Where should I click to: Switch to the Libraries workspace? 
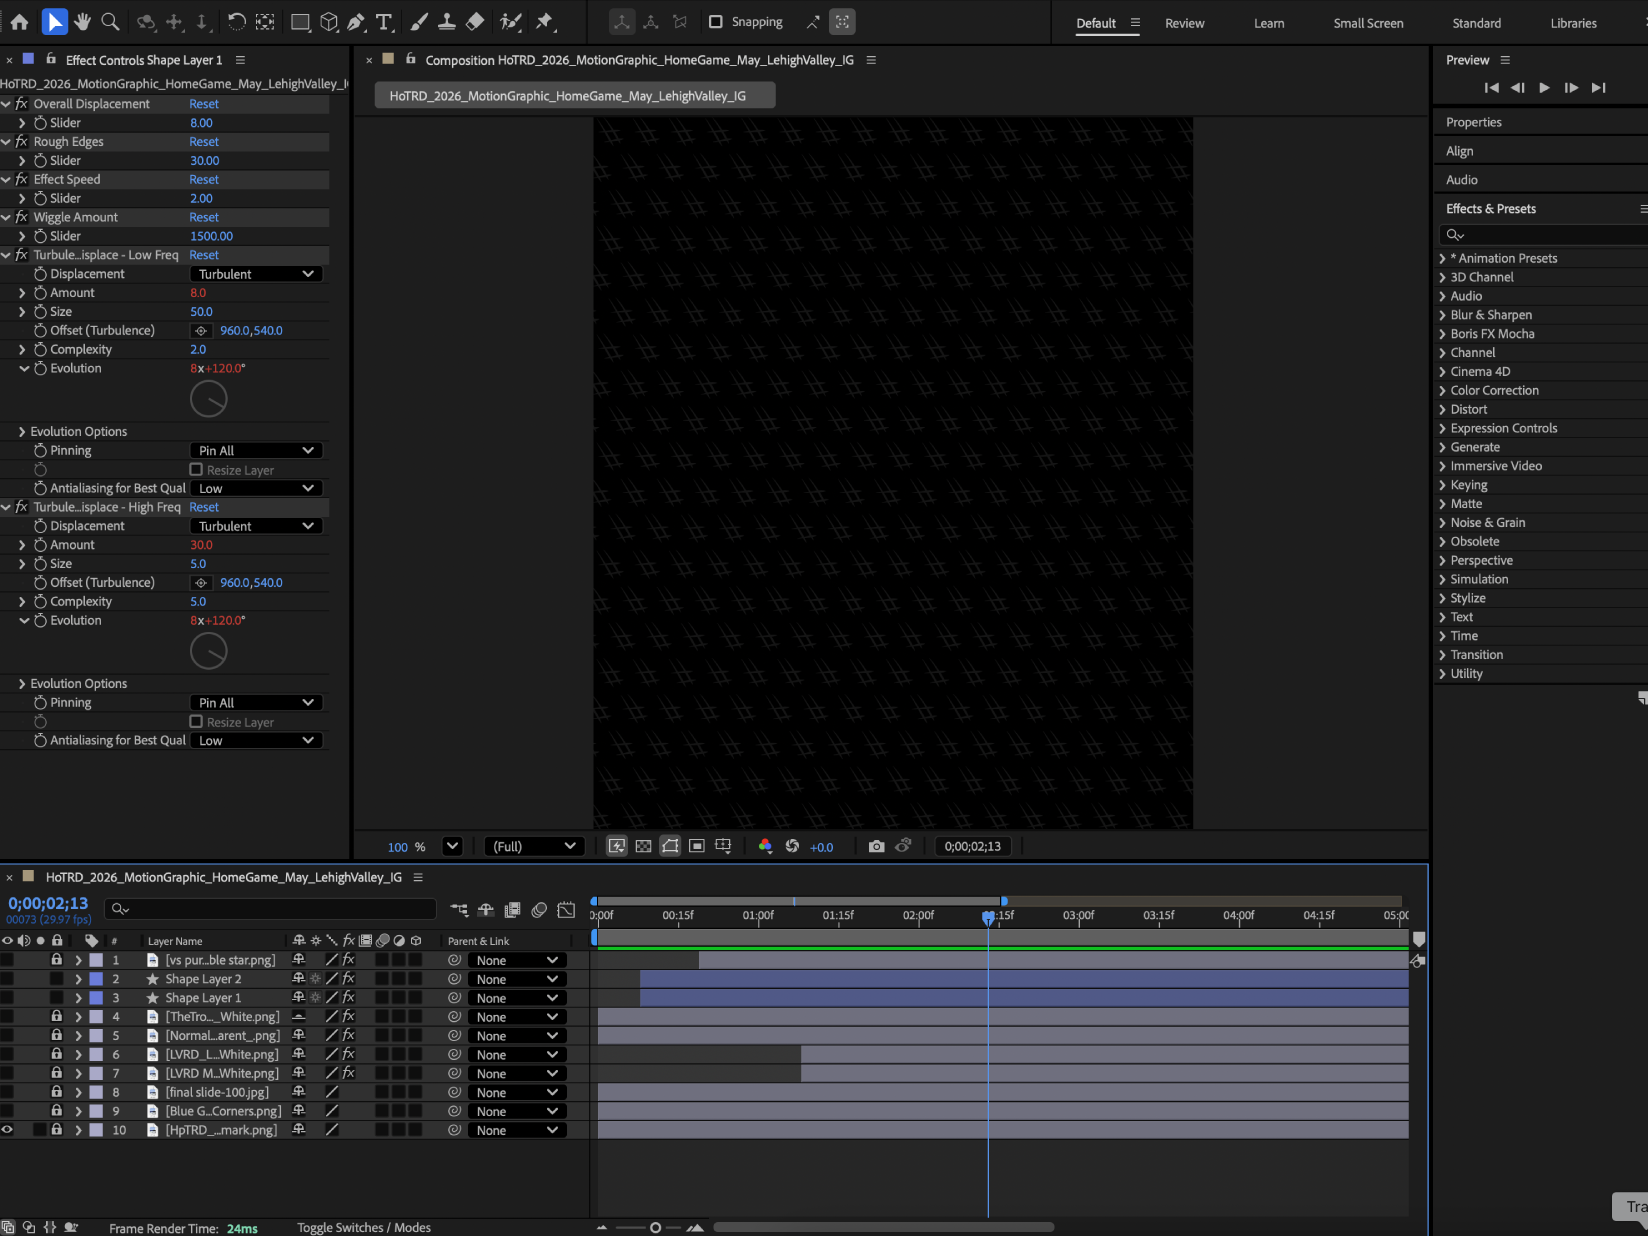point(1573,23)
